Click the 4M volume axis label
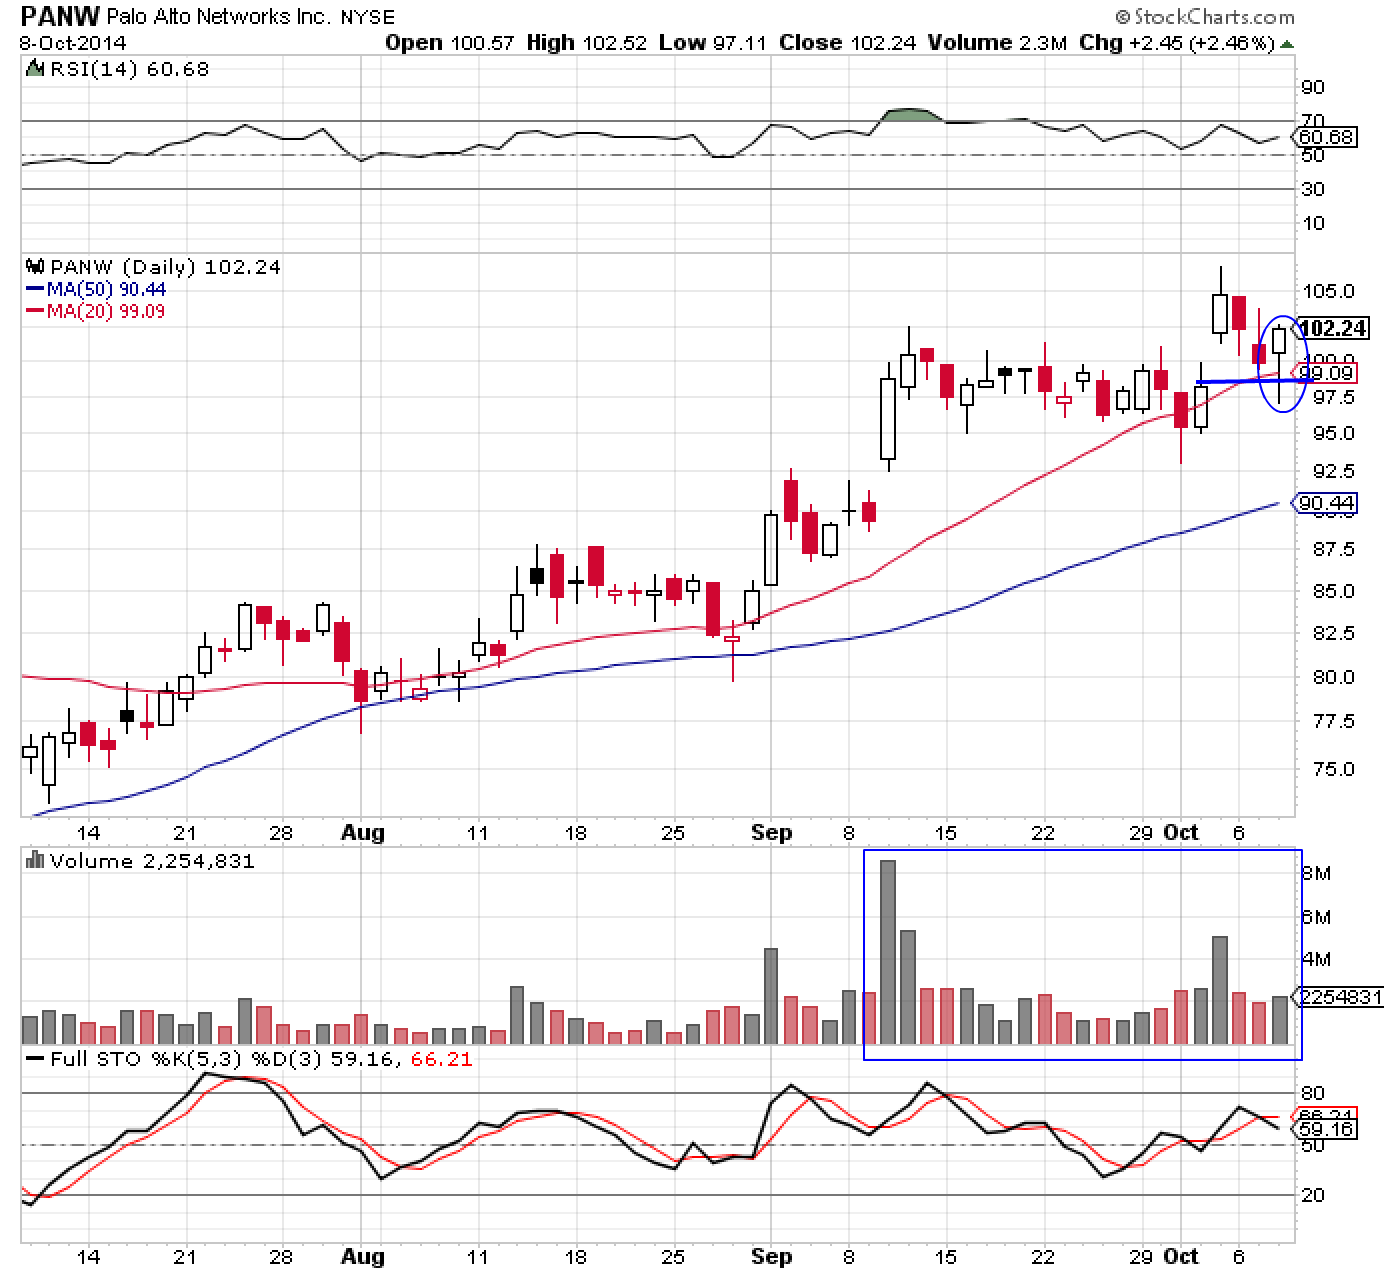1384x1268 pixels. point(1317,959)
